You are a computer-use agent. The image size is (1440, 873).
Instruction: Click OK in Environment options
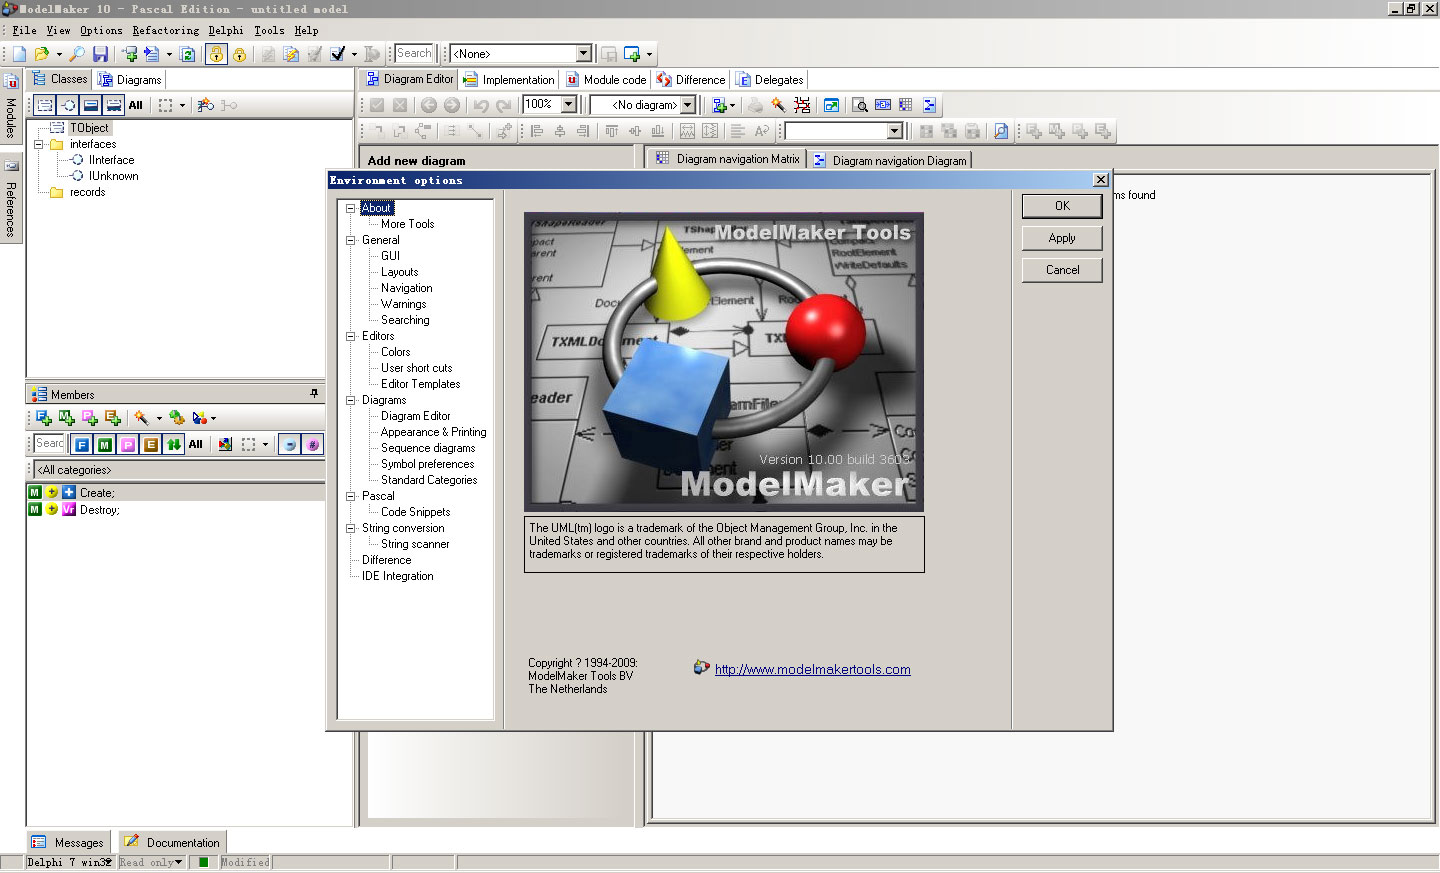pyautogui.click(x=1062, y=206)
